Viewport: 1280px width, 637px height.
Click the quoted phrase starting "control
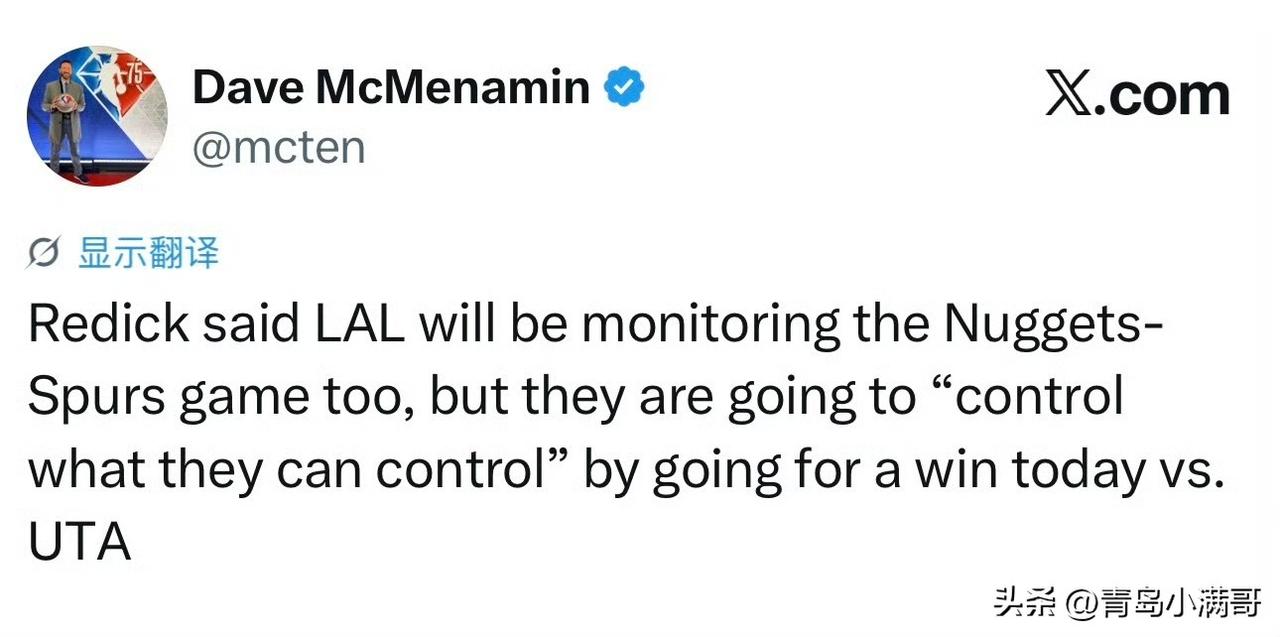1037,397
